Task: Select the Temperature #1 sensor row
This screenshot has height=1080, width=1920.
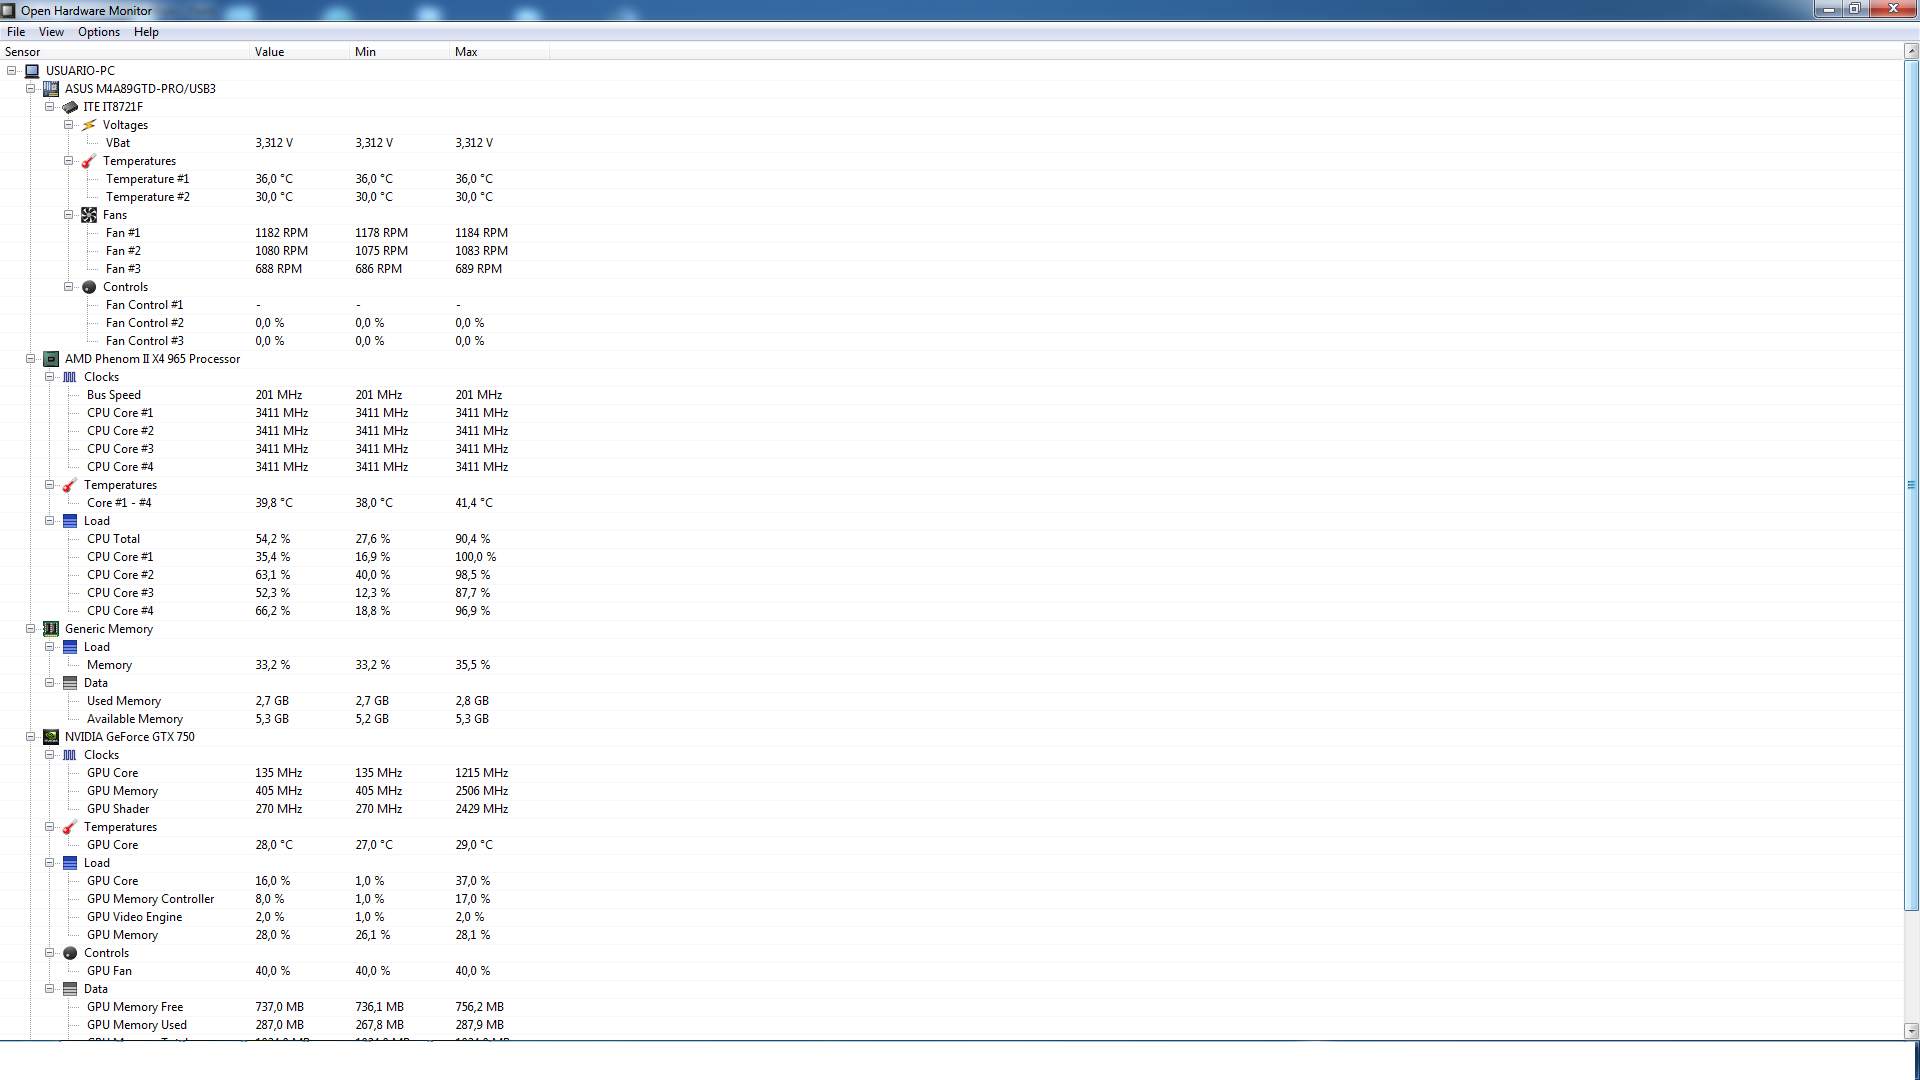Action: click(951, 179)
